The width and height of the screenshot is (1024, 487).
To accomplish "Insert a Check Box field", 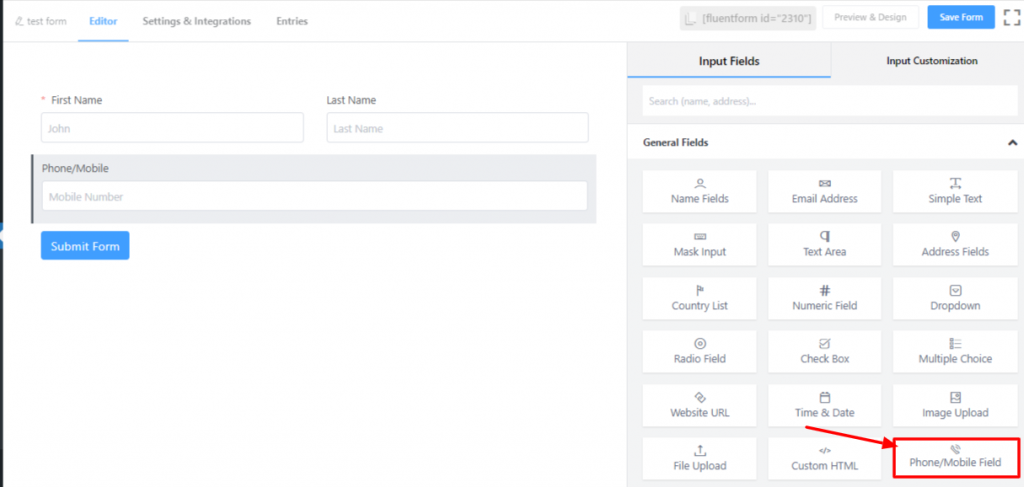I will (824, 352).
